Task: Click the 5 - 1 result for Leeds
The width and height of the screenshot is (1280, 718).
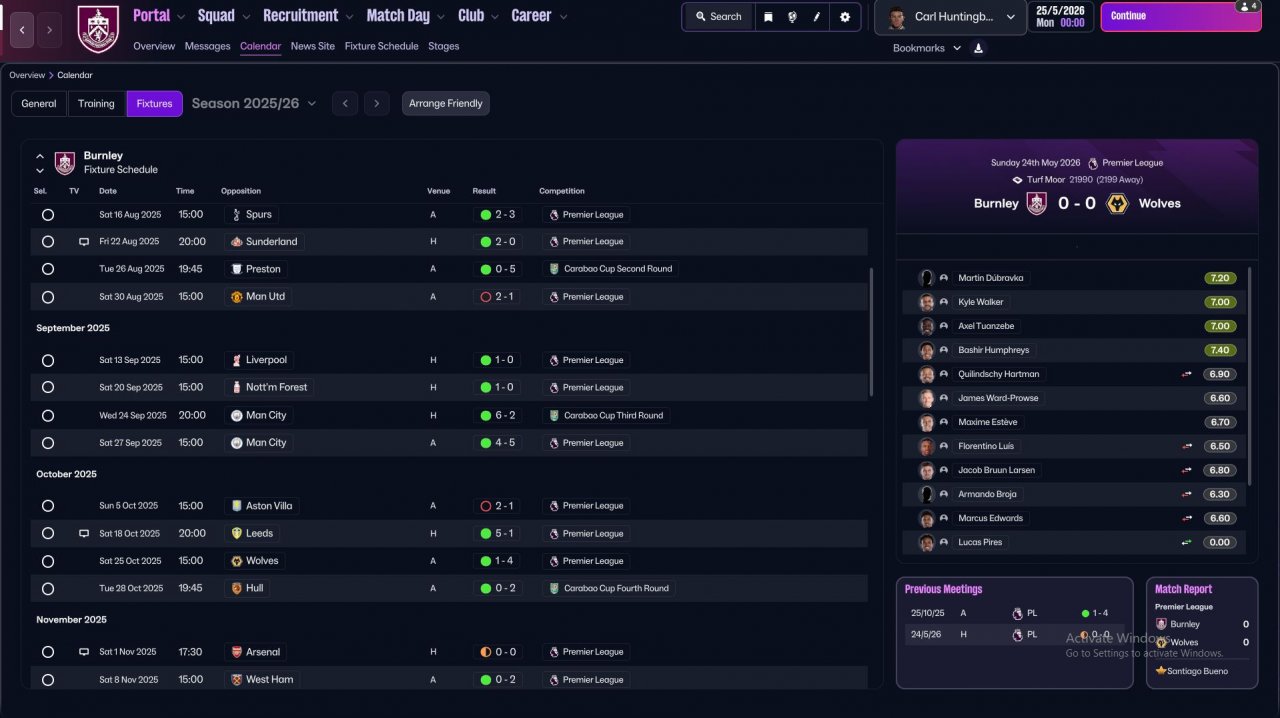Action: point(498,534)
